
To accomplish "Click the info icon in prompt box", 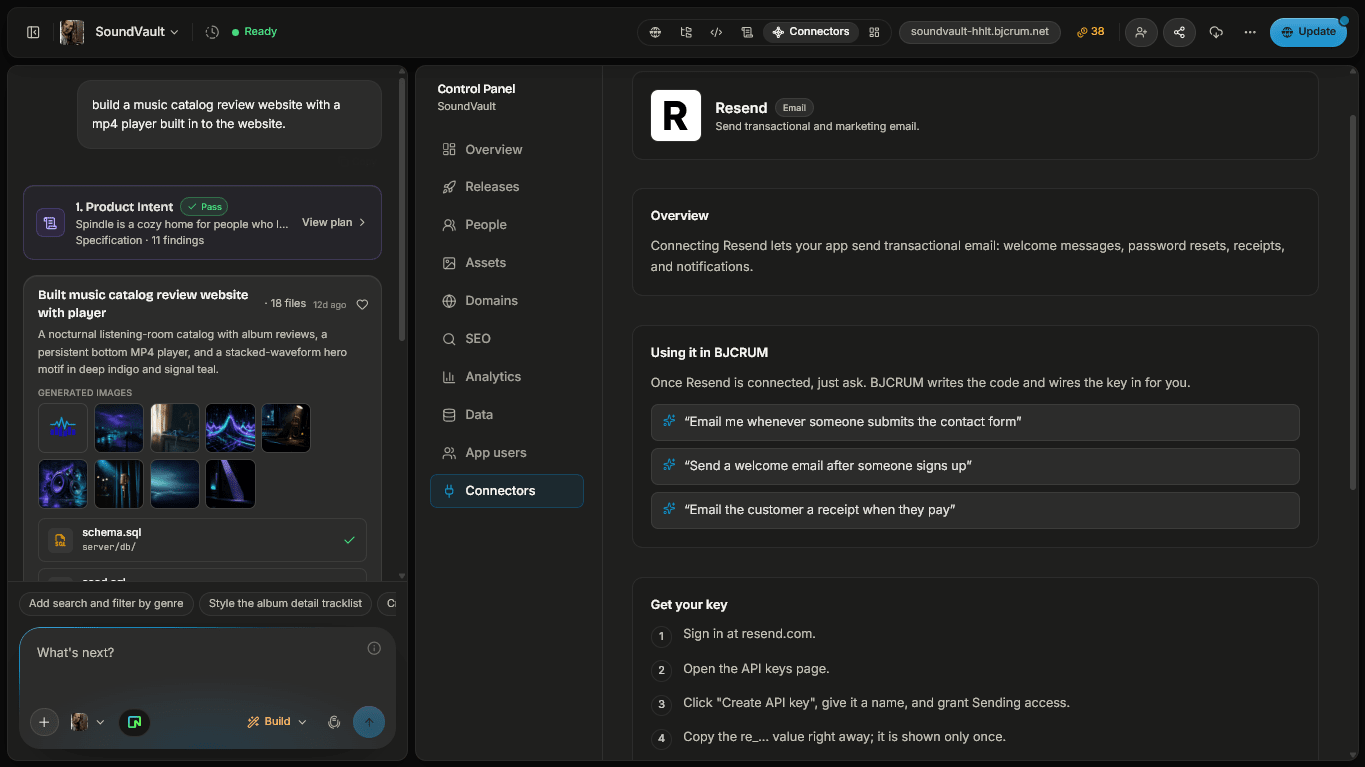I will click(x=374, y=648).
